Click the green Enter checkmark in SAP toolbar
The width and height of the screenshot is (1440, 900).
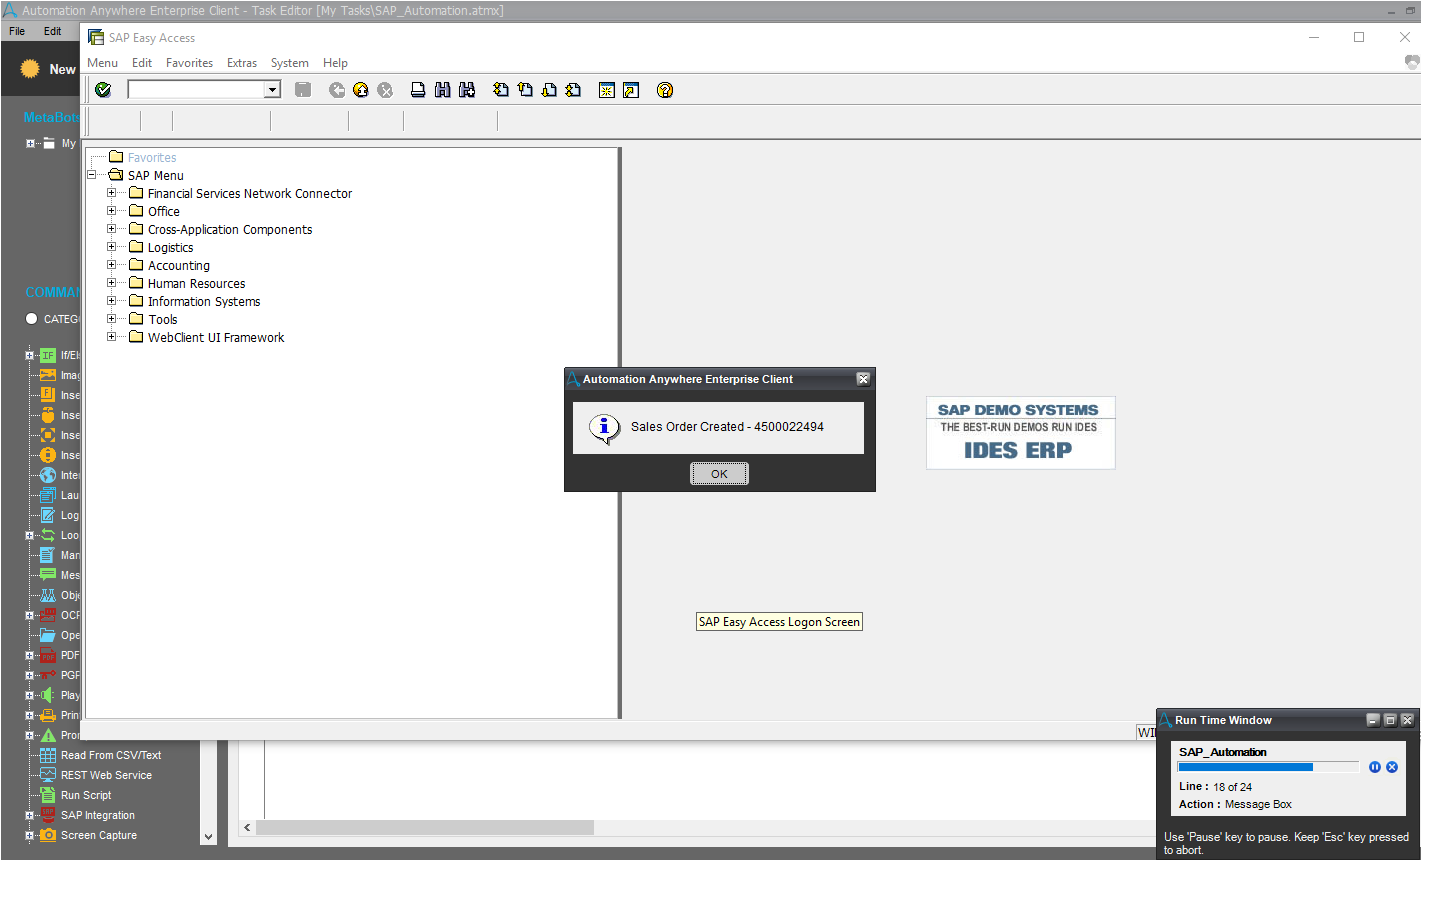point(103,90)
